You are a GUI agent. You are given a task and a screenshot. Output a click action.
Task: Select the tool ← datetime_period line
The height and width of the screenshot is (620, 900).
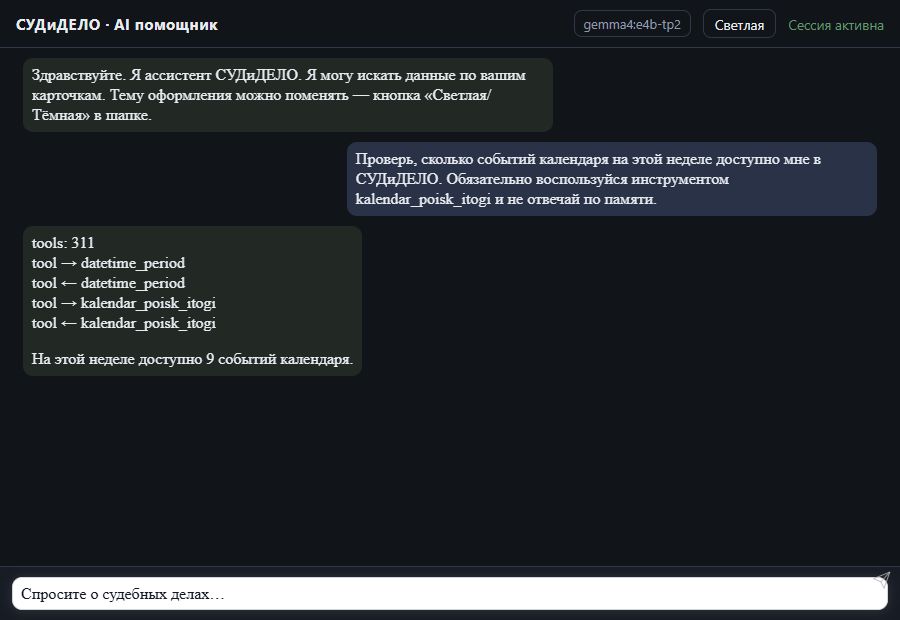point(108,283)
